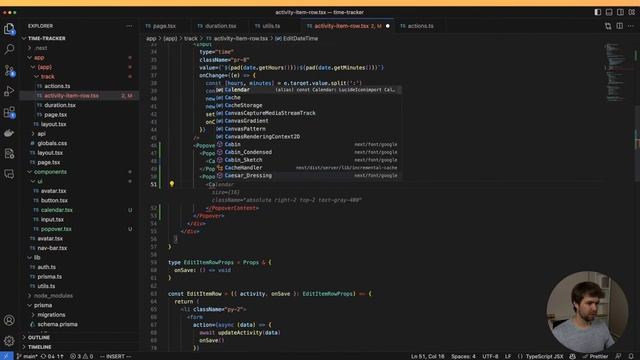Open editor more actions menu

click(631, 26)
